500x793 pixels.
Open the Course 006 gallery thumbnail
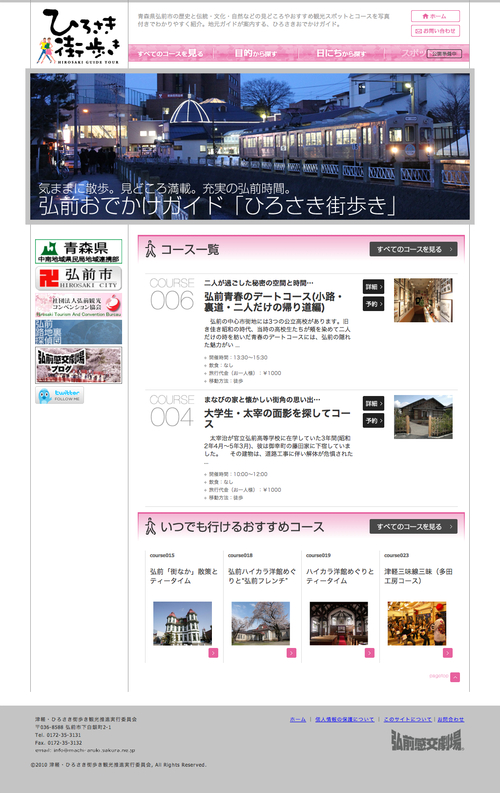tap(423, 300)
